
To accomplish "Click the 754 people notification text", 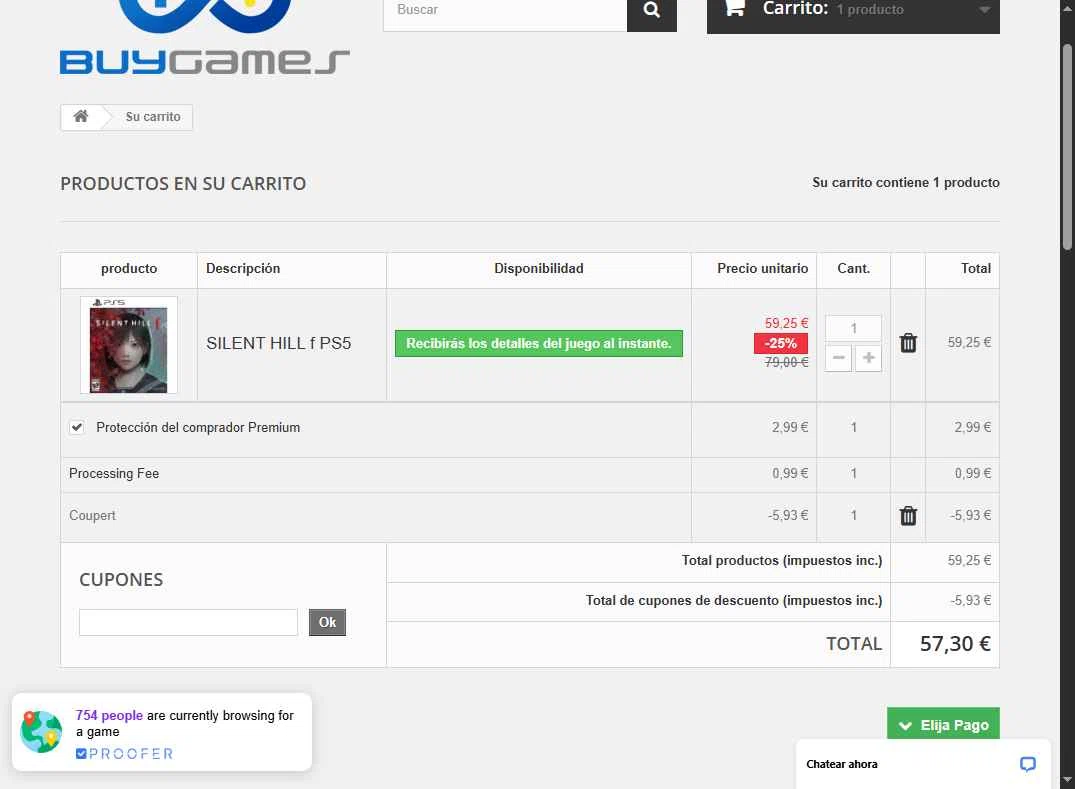I will coord(184,723).
